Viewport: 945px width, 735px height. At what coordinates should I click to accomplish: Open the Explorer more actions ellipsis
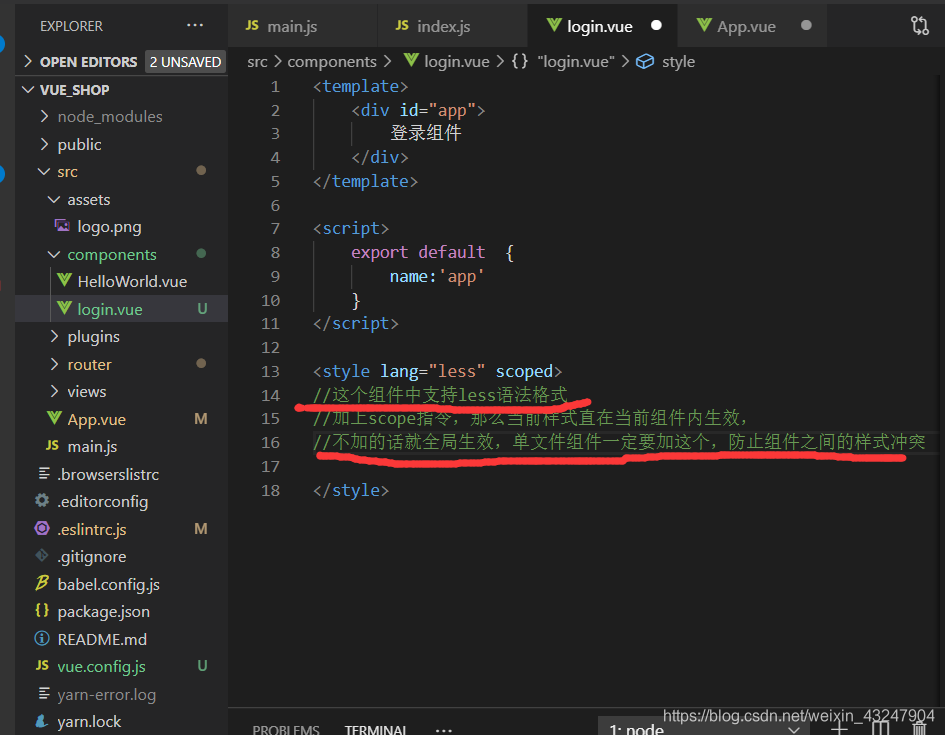195,25
